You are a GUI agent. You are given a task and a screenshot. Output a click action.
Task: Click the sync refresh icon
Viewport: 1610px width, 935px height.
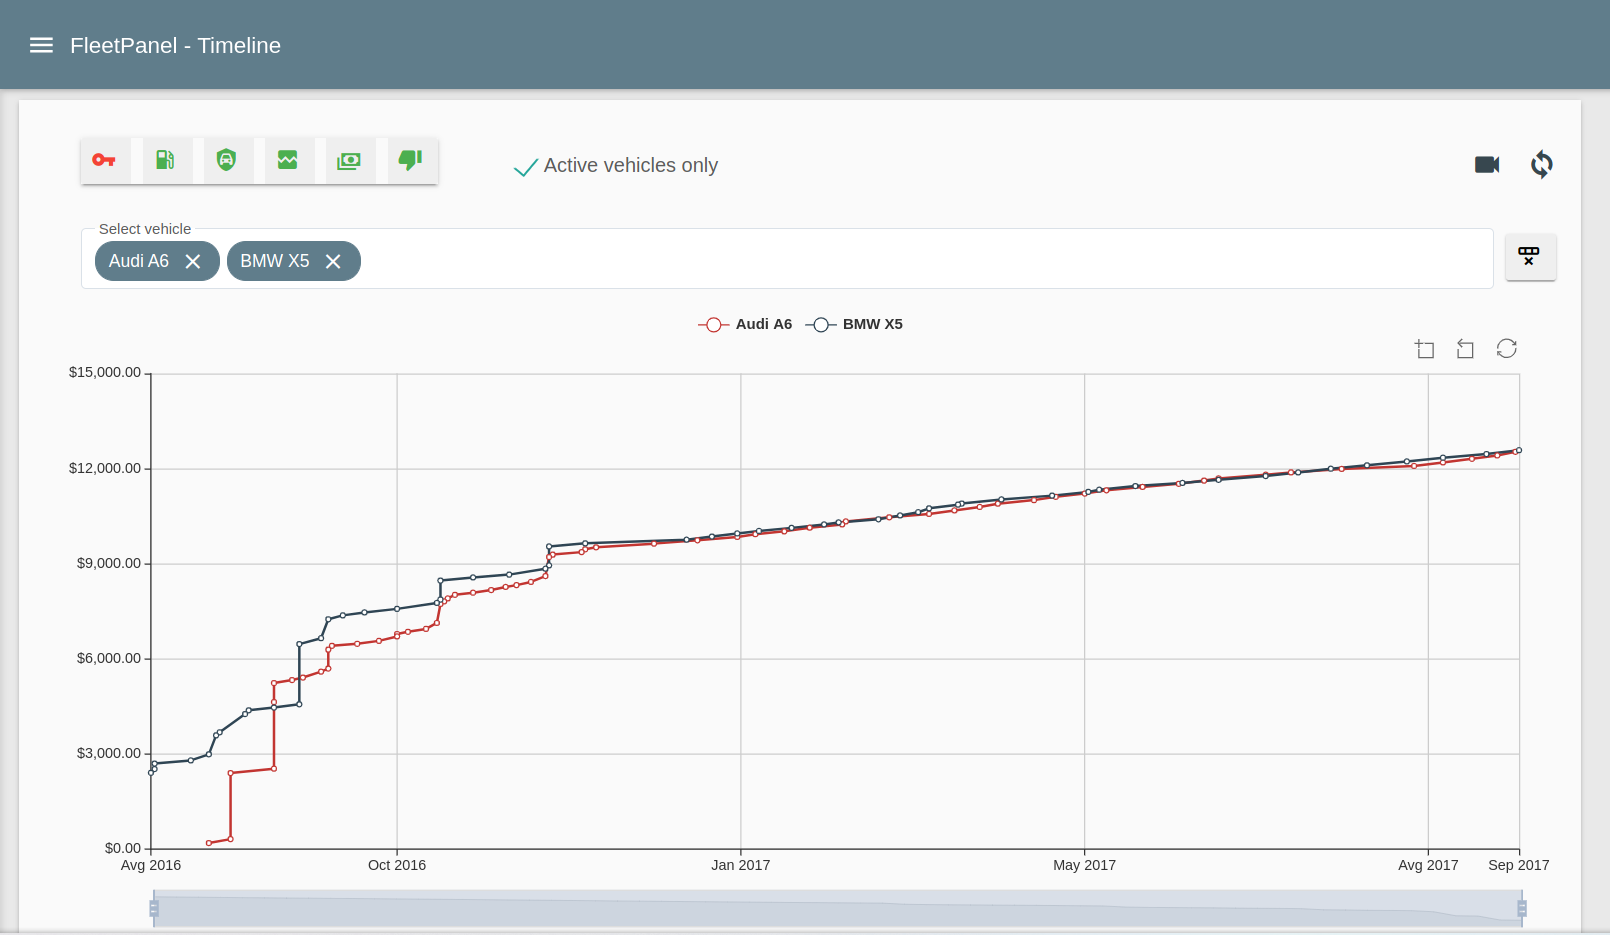click(1541, 164)
